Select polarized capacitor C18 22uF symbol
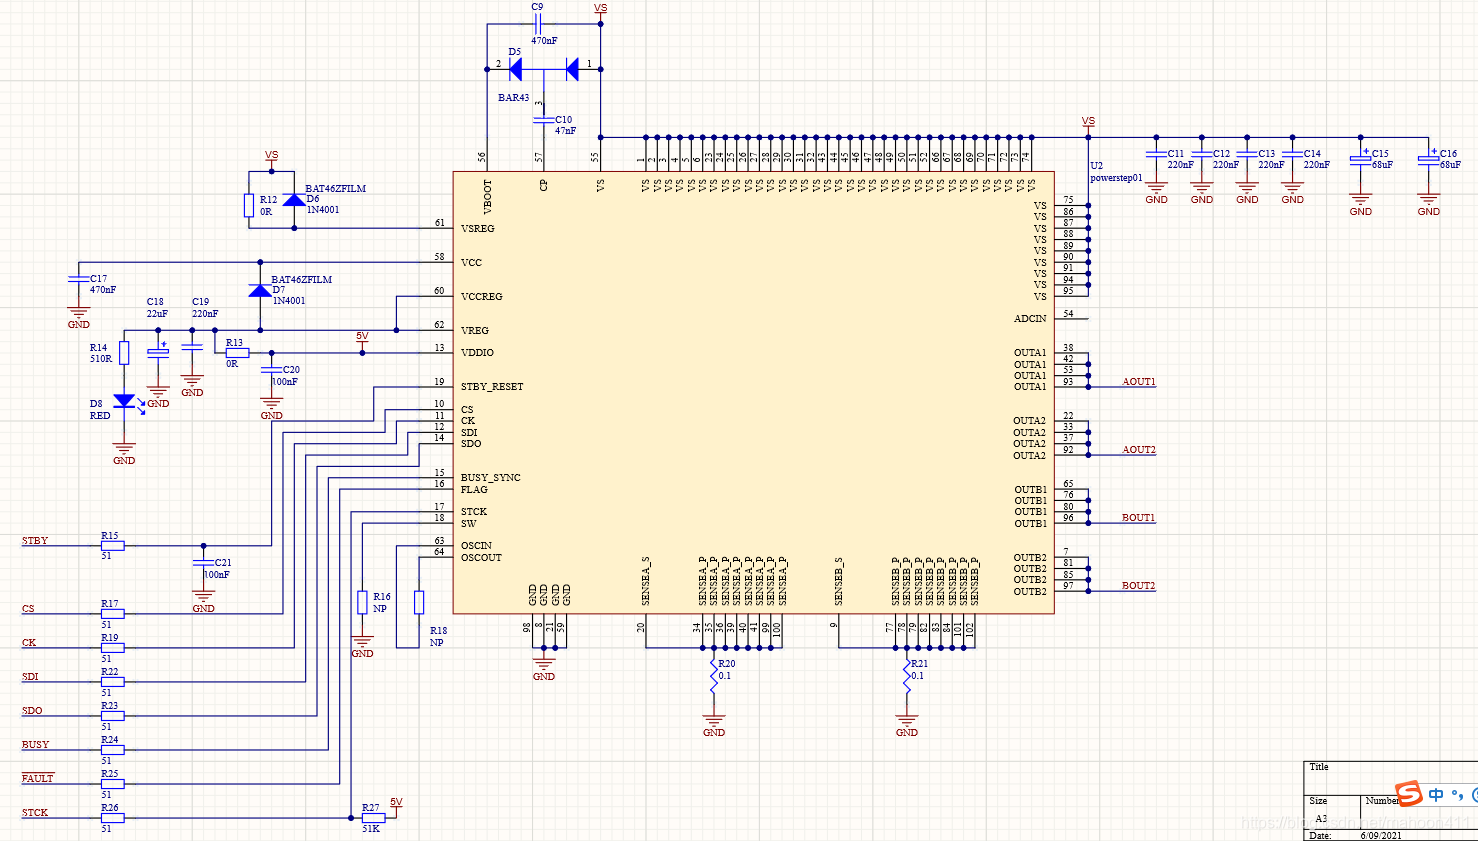The height and width of the screenshot is (841, 1478). click(x=158, y=350)
